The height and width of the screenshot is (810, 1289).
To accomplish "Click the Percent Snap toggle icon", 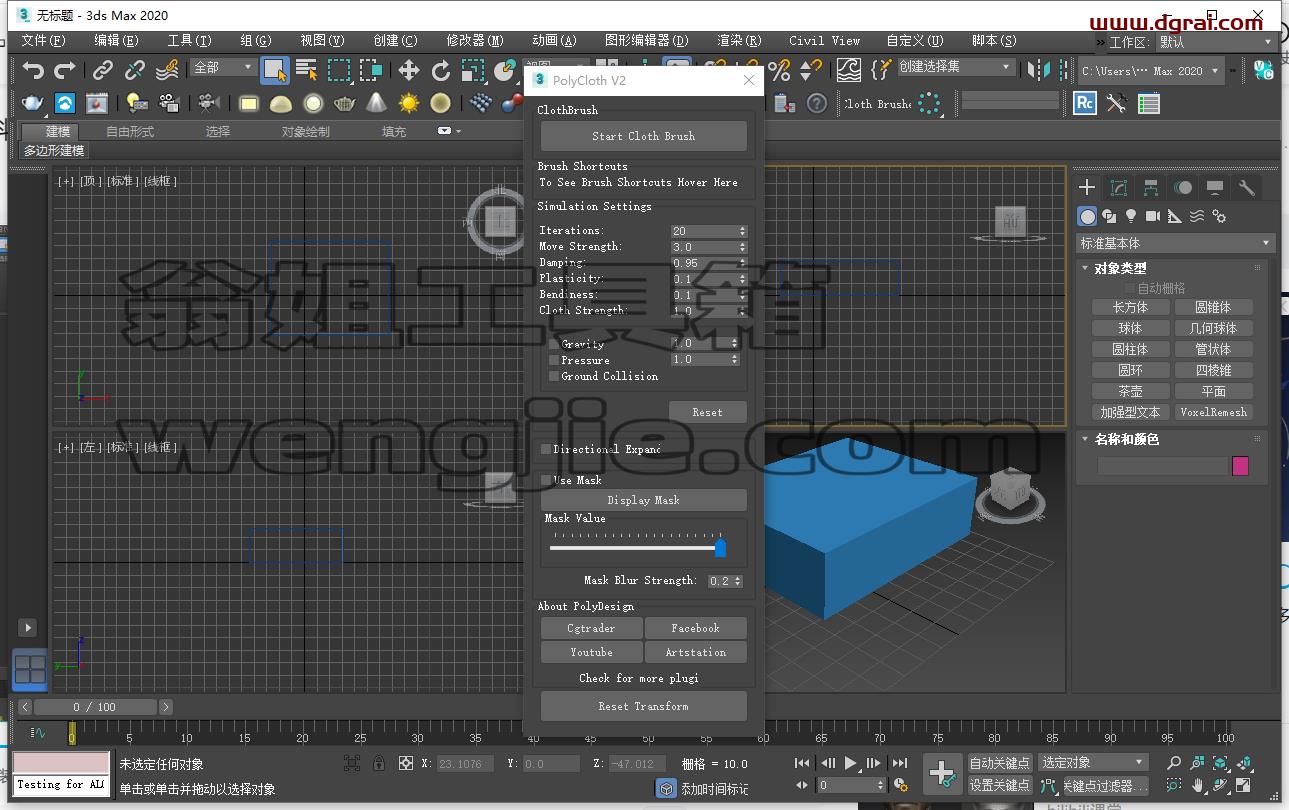I will click(779, 70).
